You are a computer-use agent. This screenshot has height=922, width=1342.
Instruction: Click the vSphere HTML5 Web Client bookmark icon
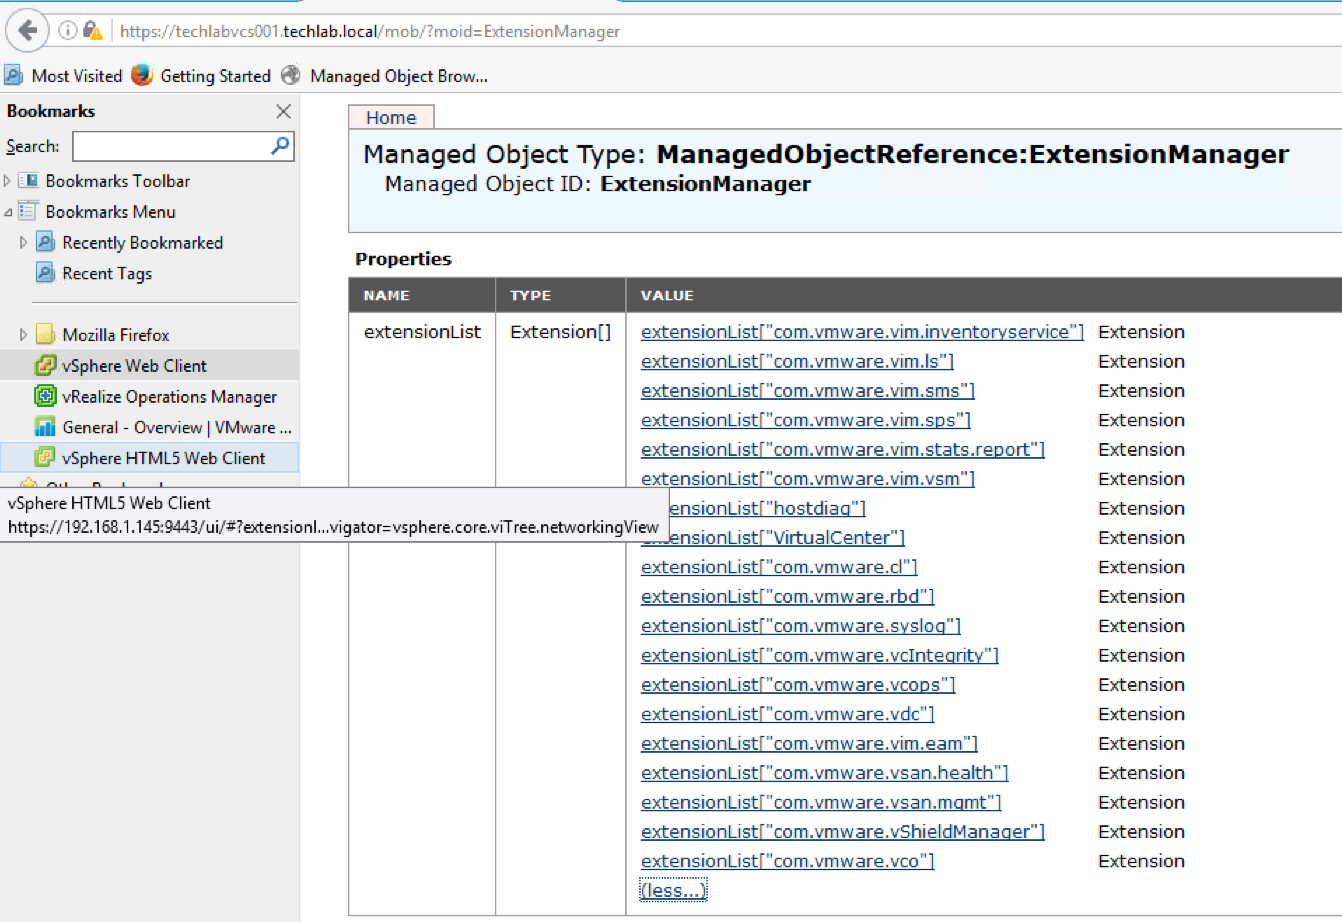tap(45, 458)
